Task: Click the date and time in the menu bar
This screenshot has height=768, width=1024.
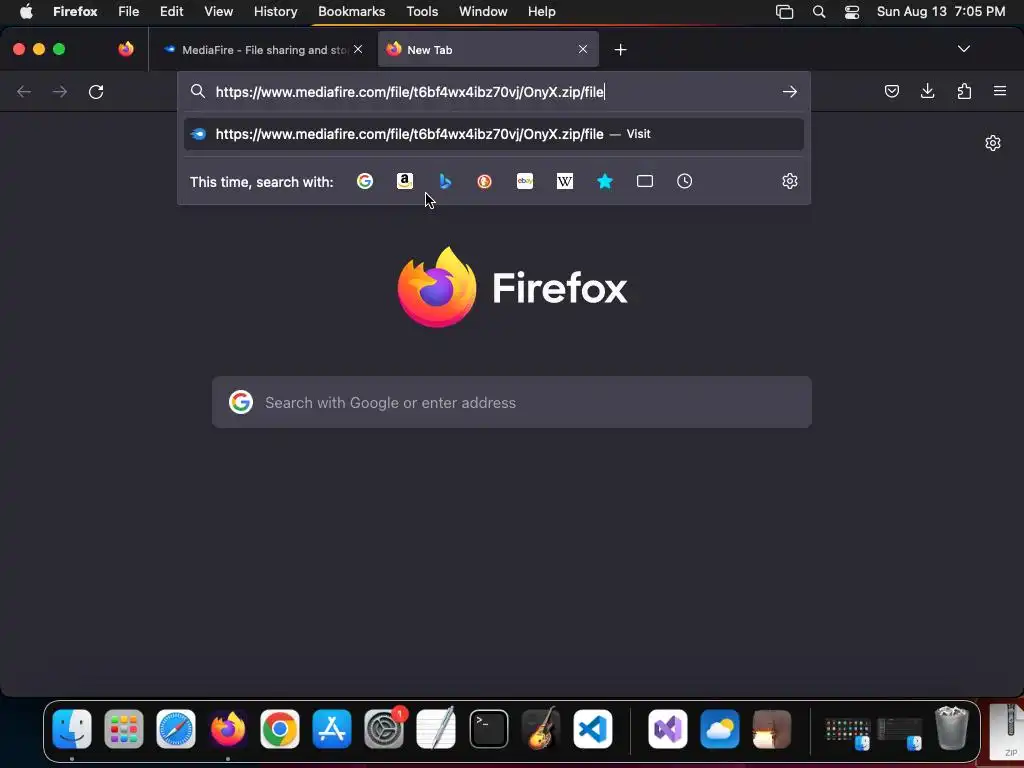Action: tap(941, 12)
